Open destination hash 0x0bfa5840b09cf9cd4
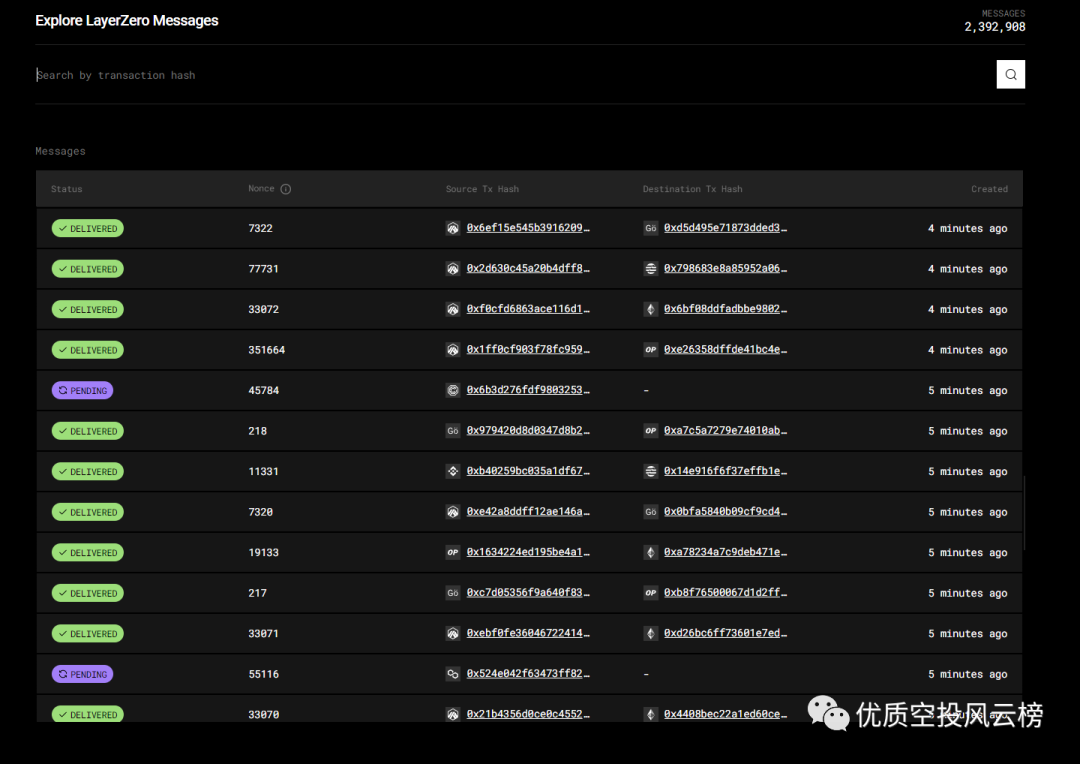The image size is (1080, 764). 725,512
